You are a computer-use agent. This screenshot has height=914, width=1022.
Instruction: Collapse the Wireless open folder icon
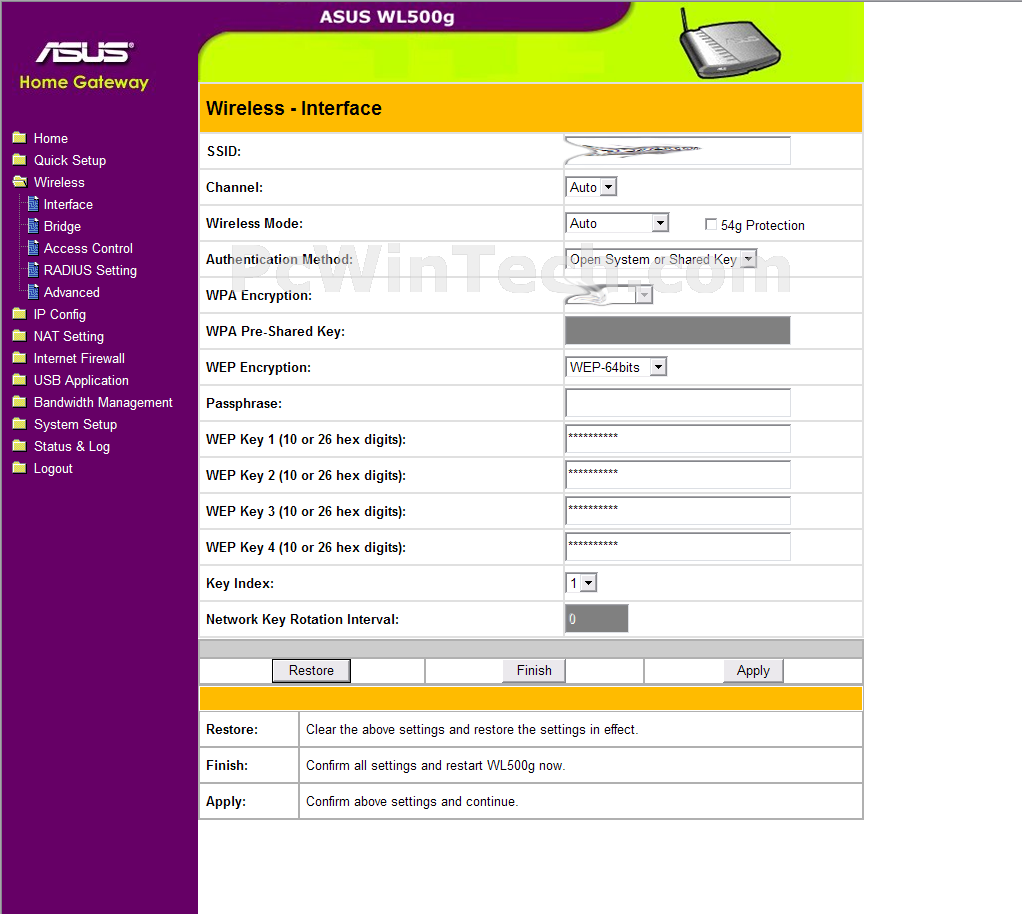coord(20,182)
